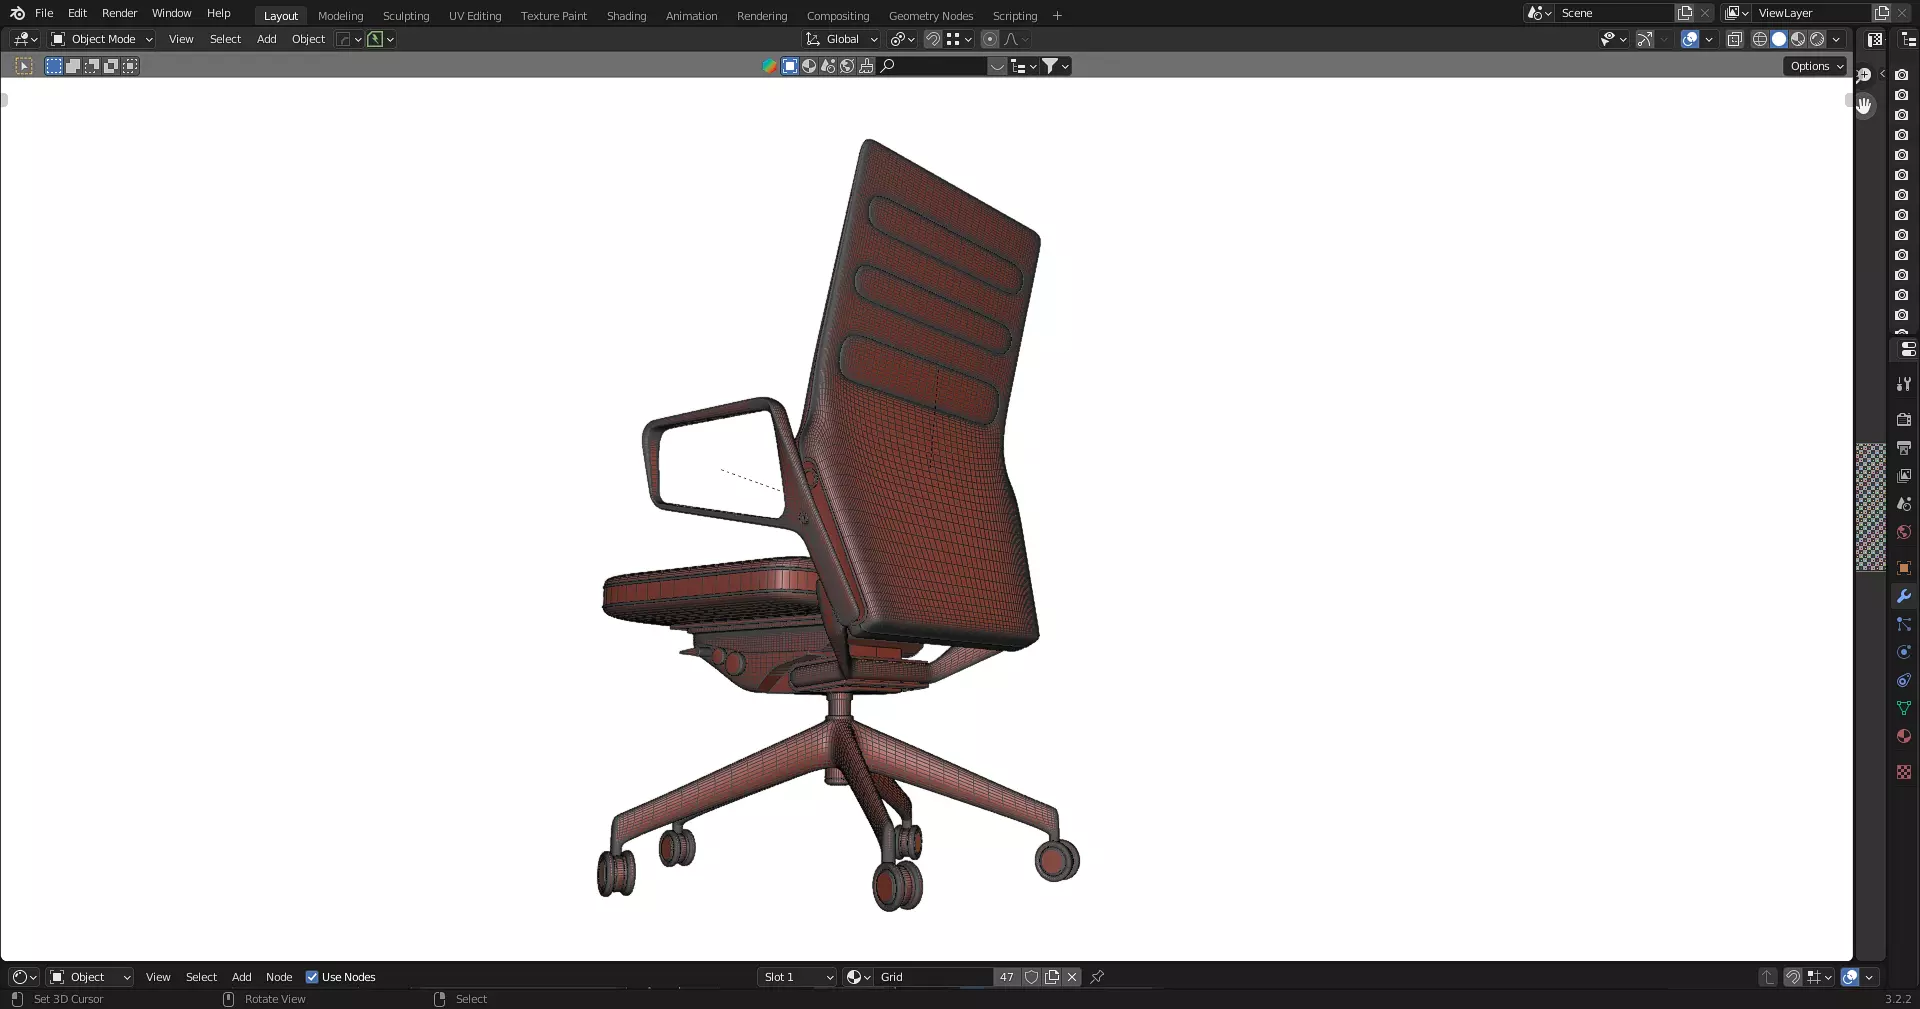
Task: Switch to Rendered viewport shading
Action: coord(1817,39)
